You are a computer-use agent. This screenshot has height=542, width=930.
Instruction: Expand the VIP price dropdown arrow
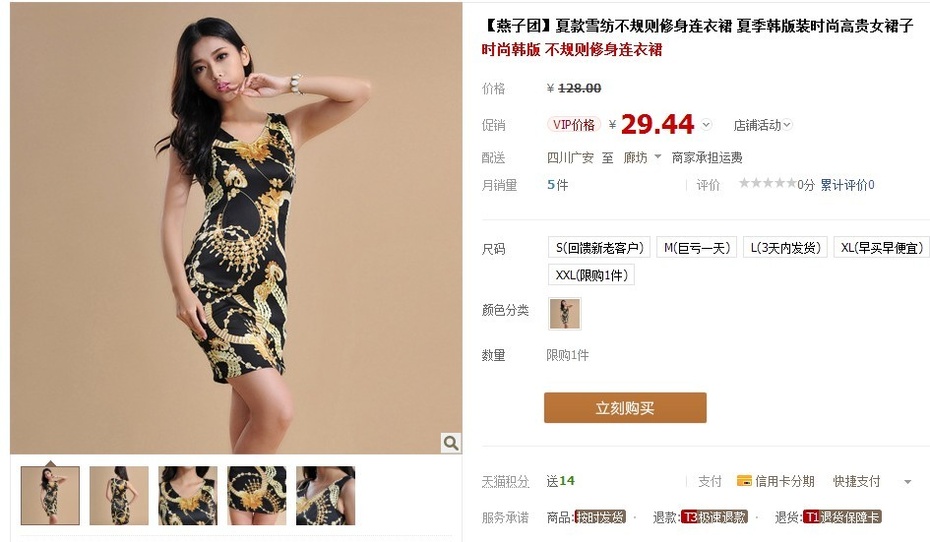pos(706,125)
